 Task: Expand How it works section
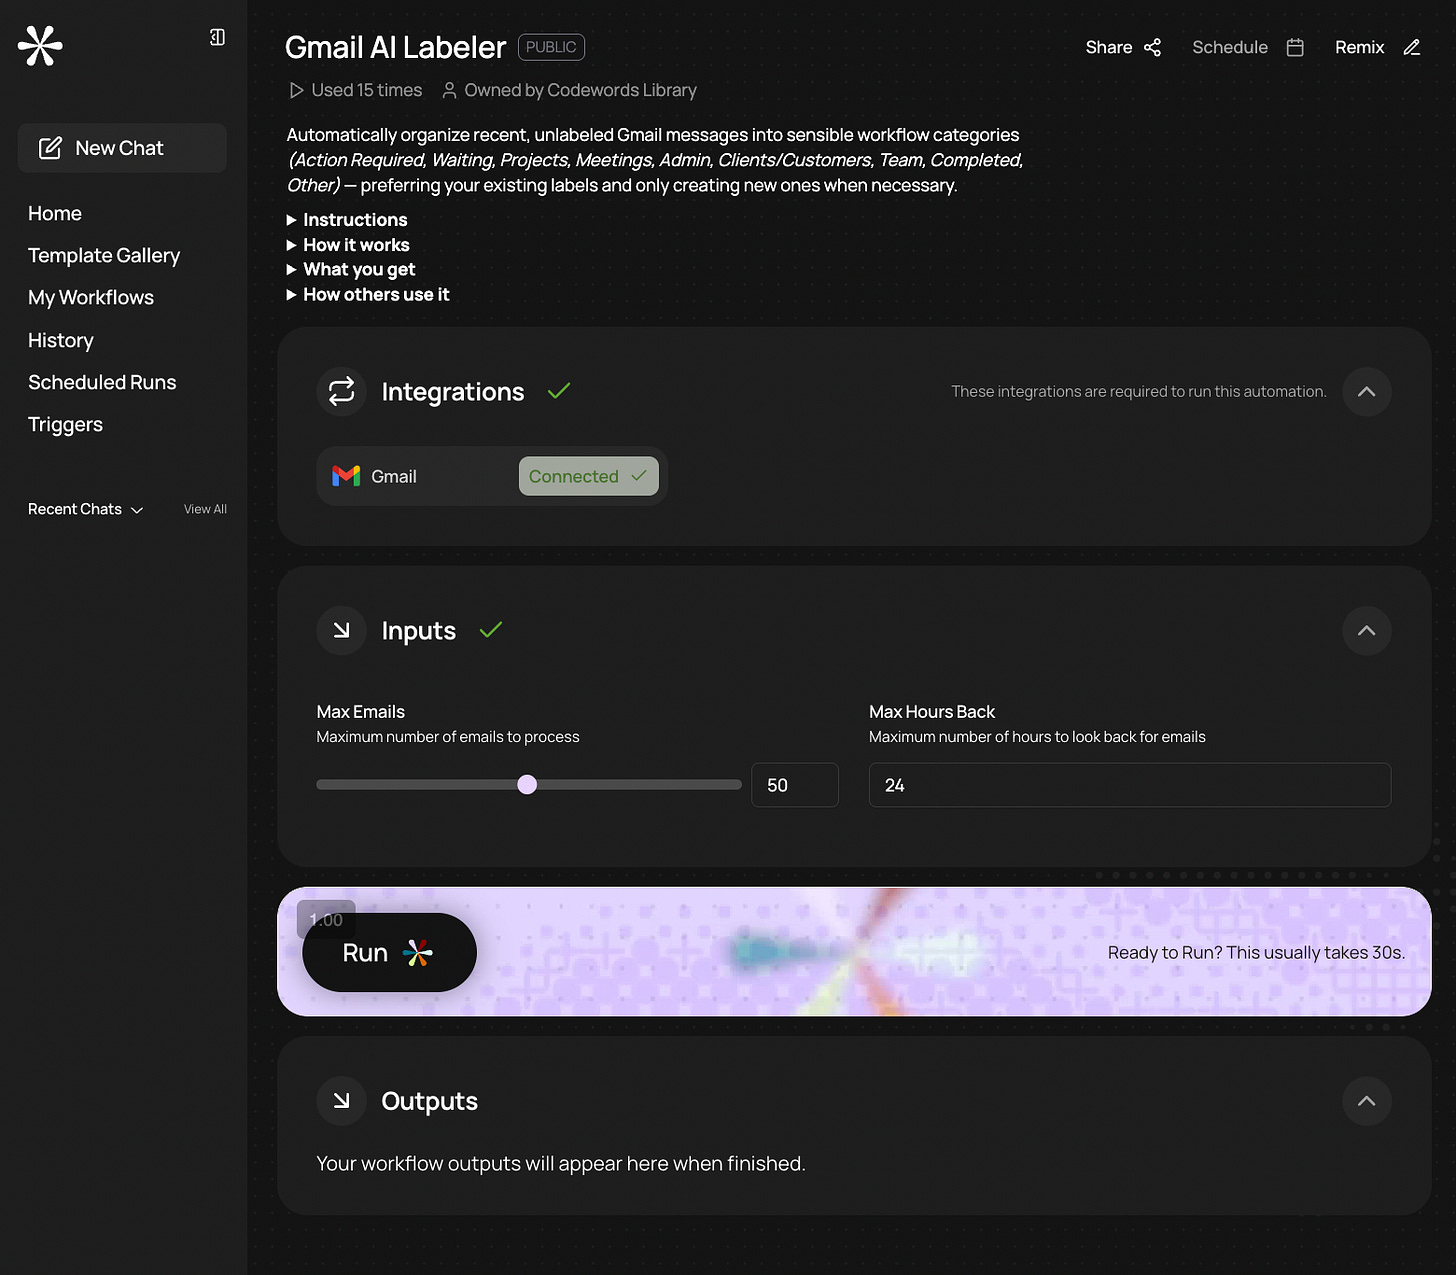tap(347, 245)
